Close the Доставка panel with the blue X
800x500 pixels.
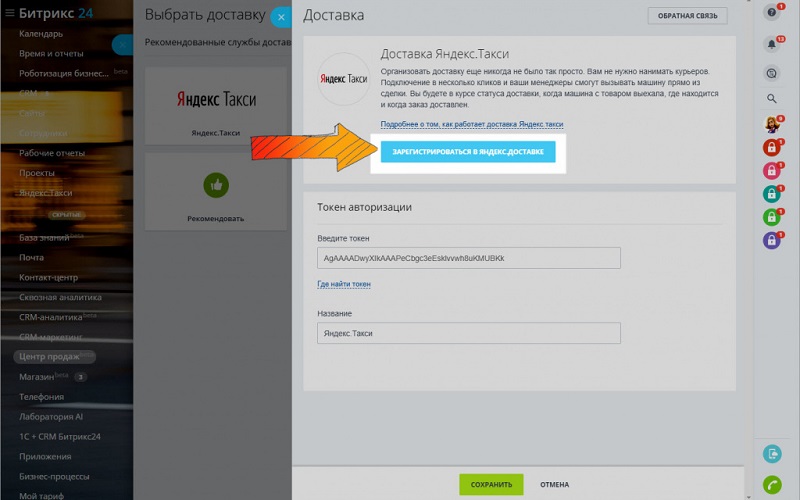click(281, 17)
